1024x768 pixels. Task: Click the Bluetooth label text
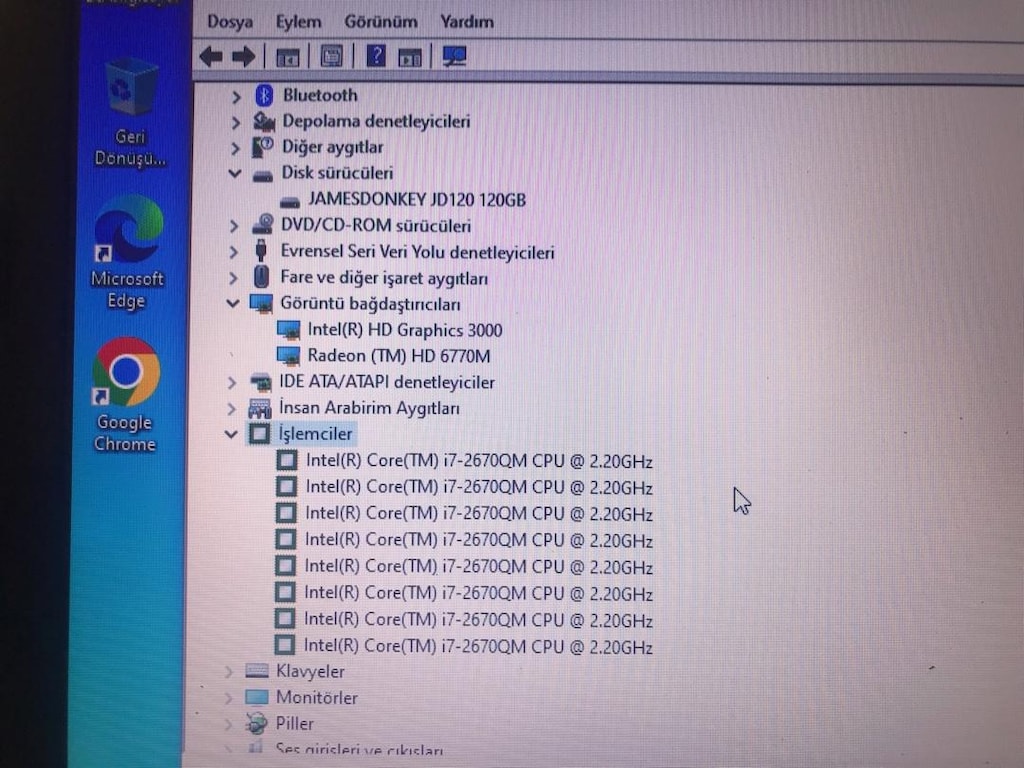[320, 95]
